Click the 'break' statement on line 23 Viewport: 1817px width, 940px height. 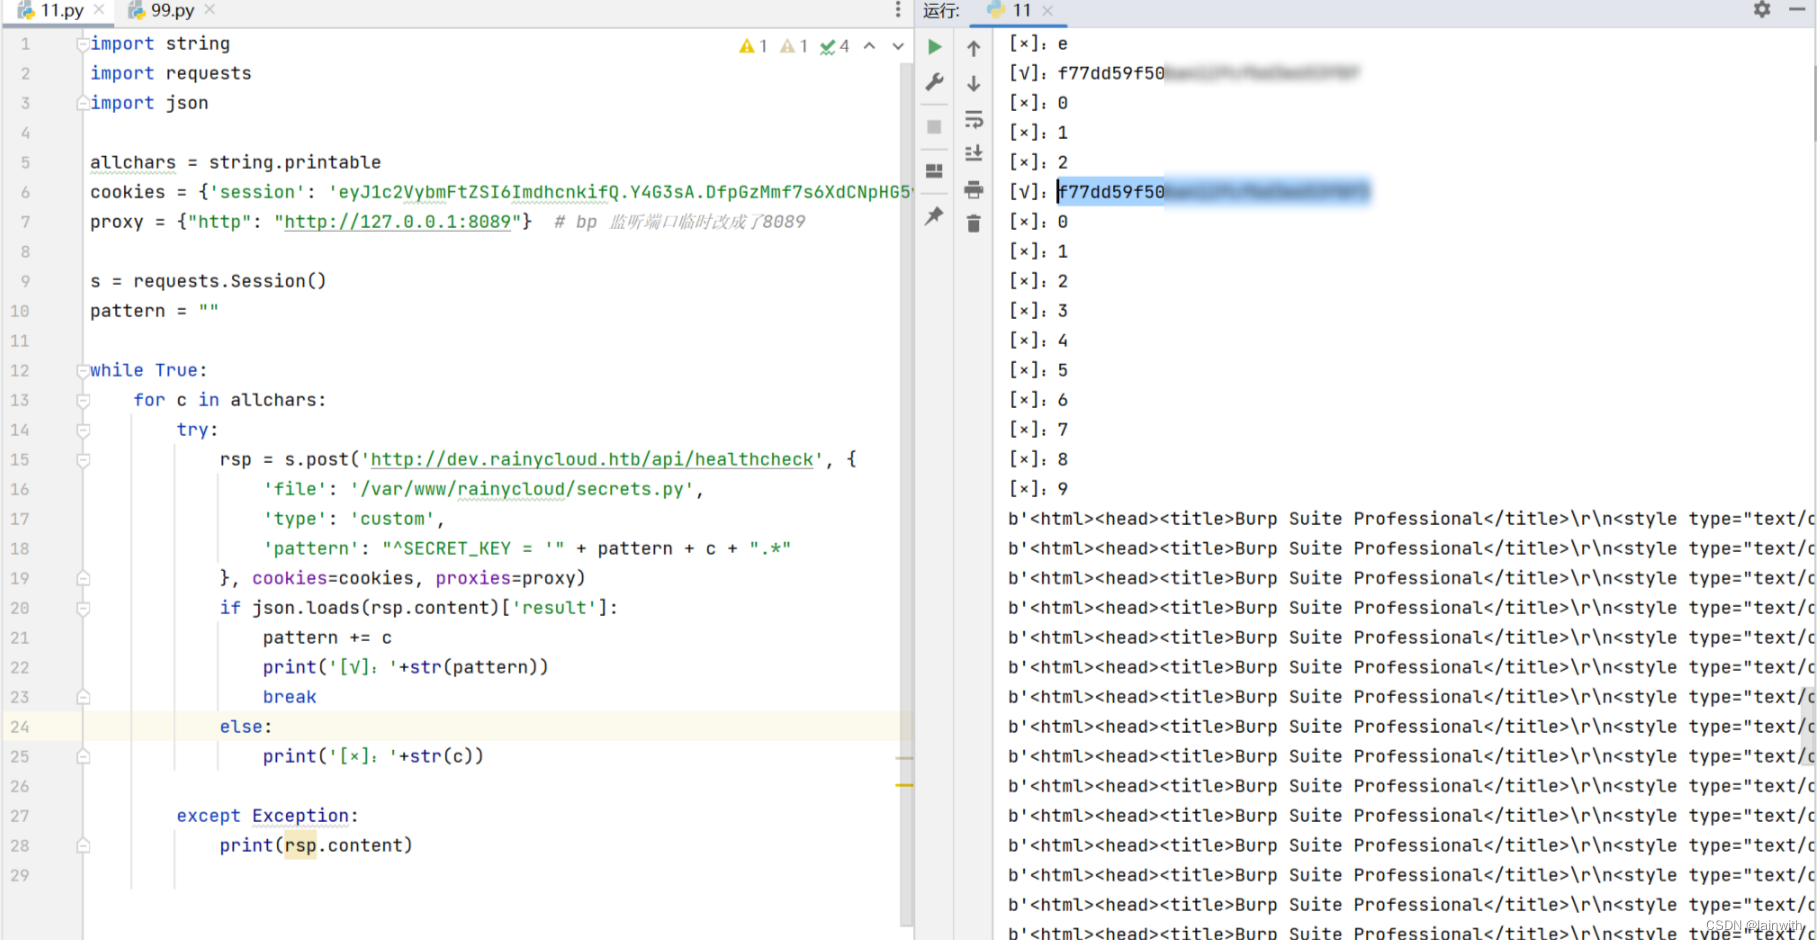pos(289,697)
